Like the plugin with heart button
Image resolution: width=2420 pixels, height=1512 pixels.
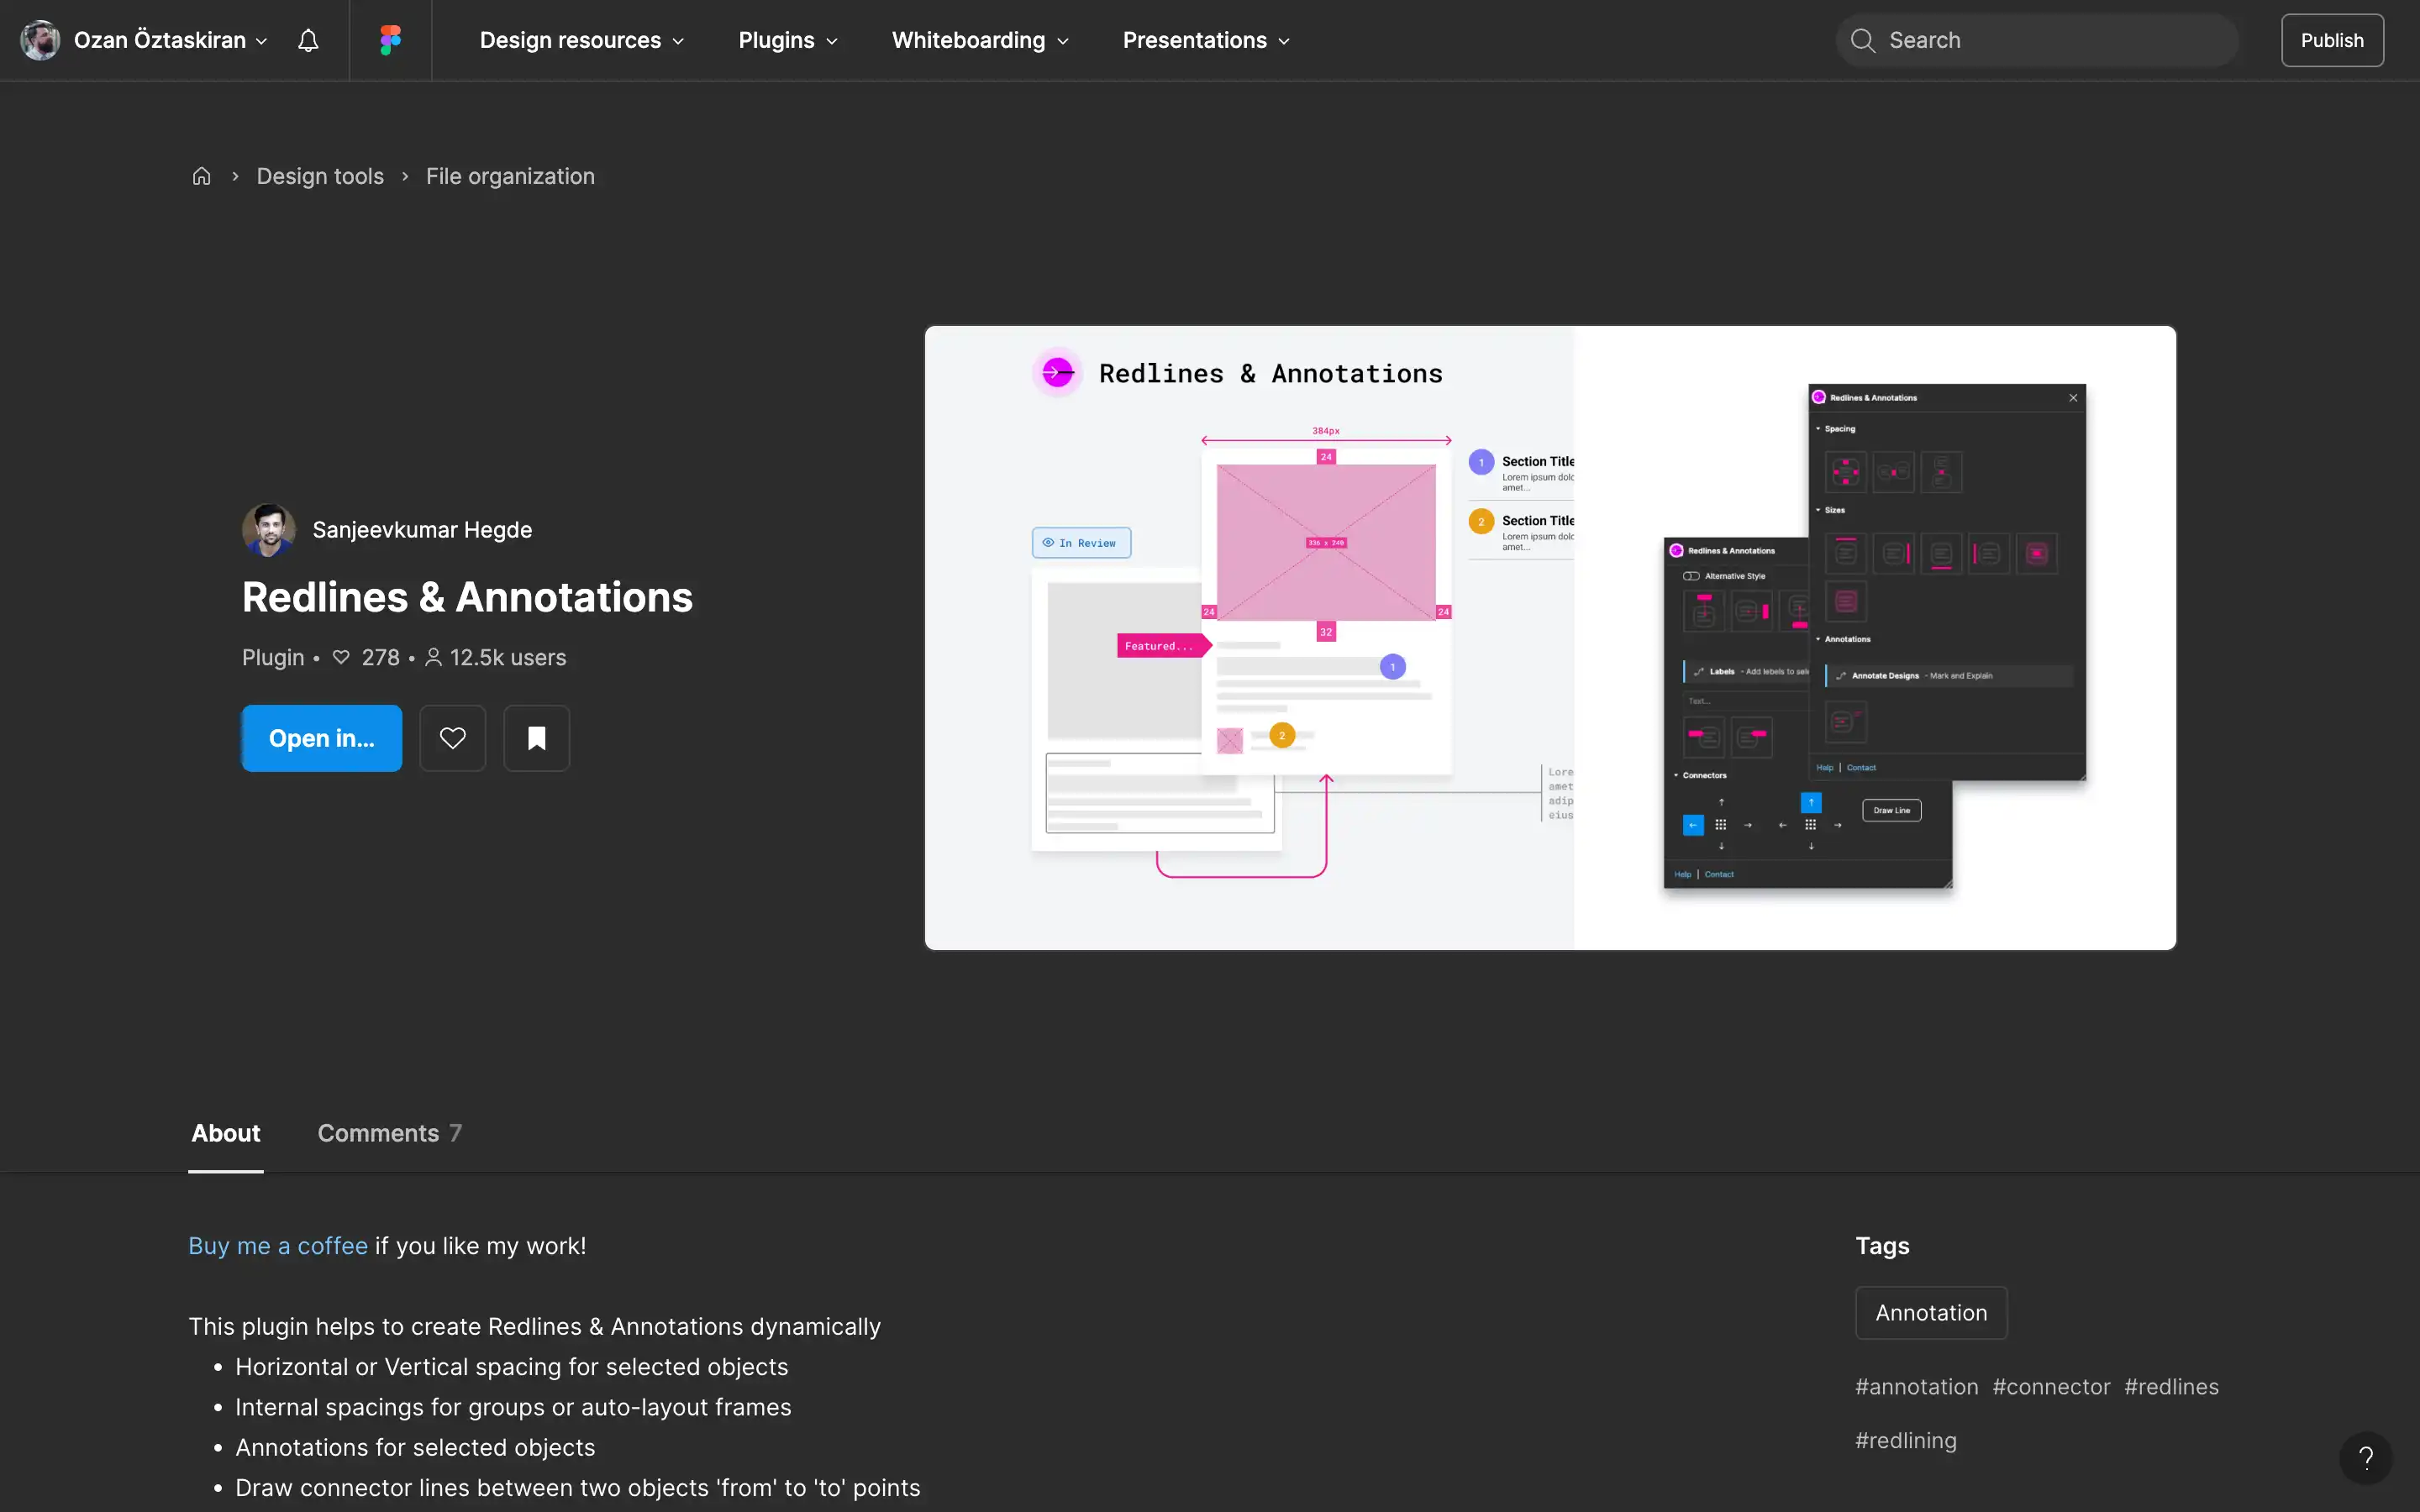(x=452, y=738)
